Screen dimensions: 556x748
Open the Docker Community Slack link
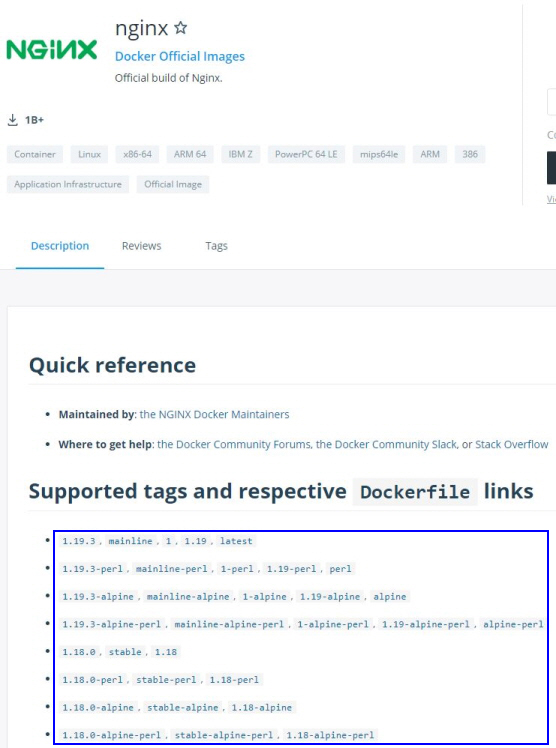(x=386, y=444)
